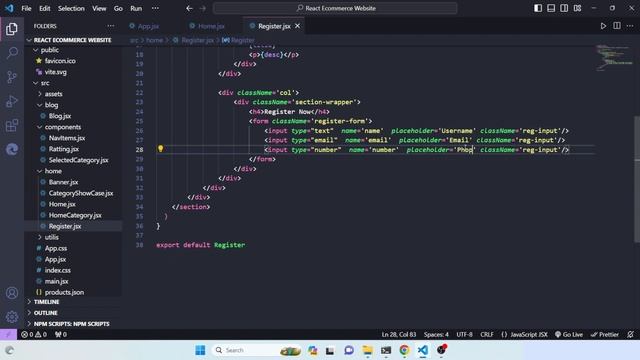This screenshot has height=360, width=640.
Task: Go forward in navigation history
Action: click(x=202, y=8)
